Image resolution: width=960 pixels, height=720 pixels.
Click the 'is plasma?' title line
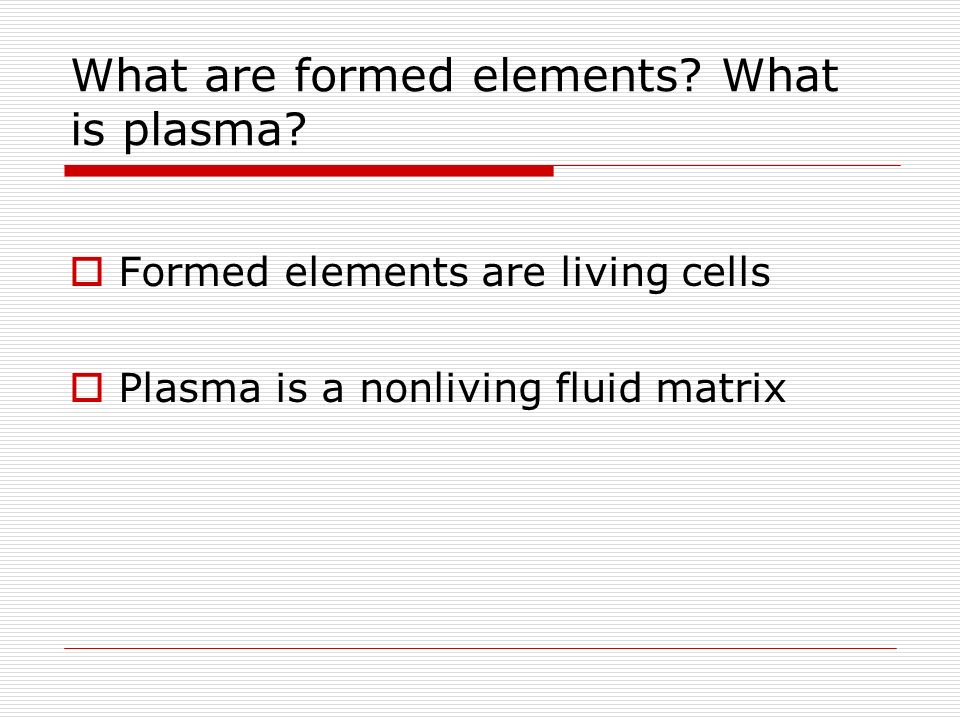click(x=189, y=130)
